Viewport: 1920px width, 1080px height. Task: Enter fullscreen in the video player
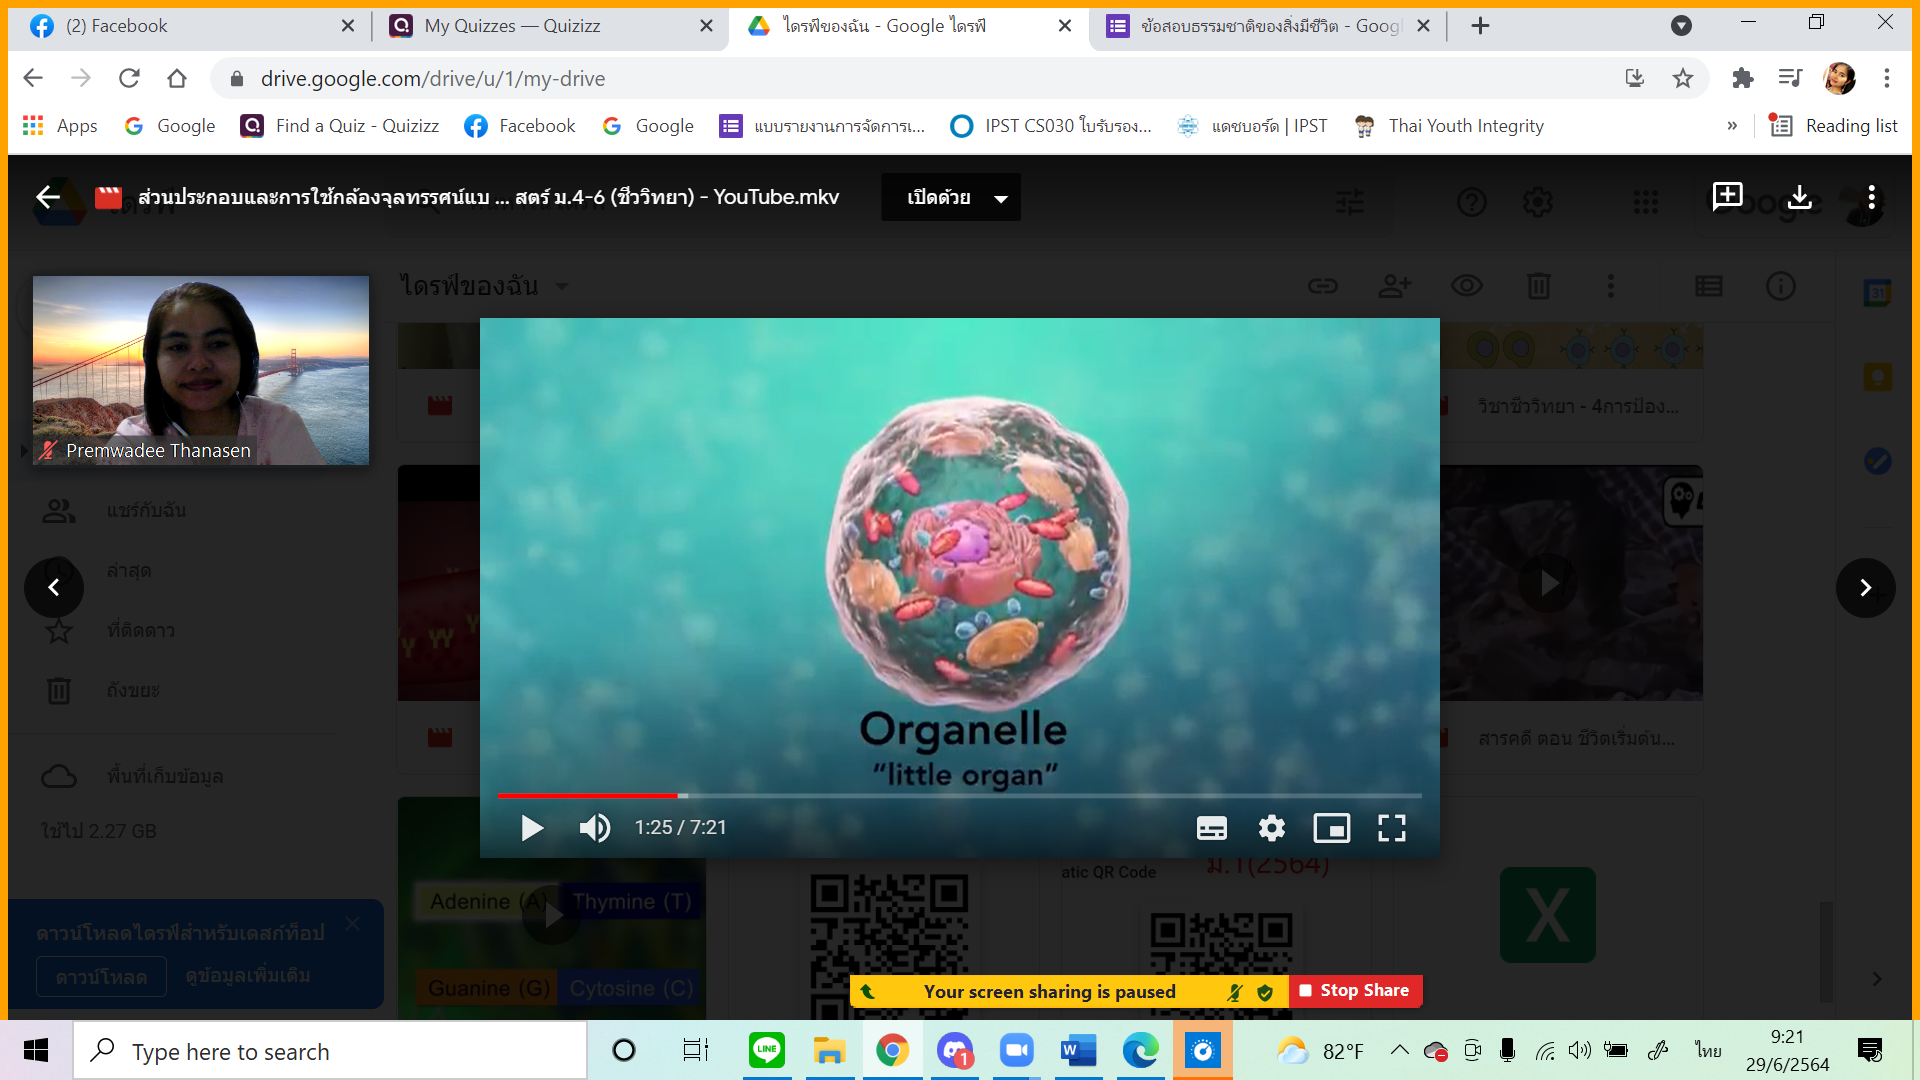tap(1392, 828)
